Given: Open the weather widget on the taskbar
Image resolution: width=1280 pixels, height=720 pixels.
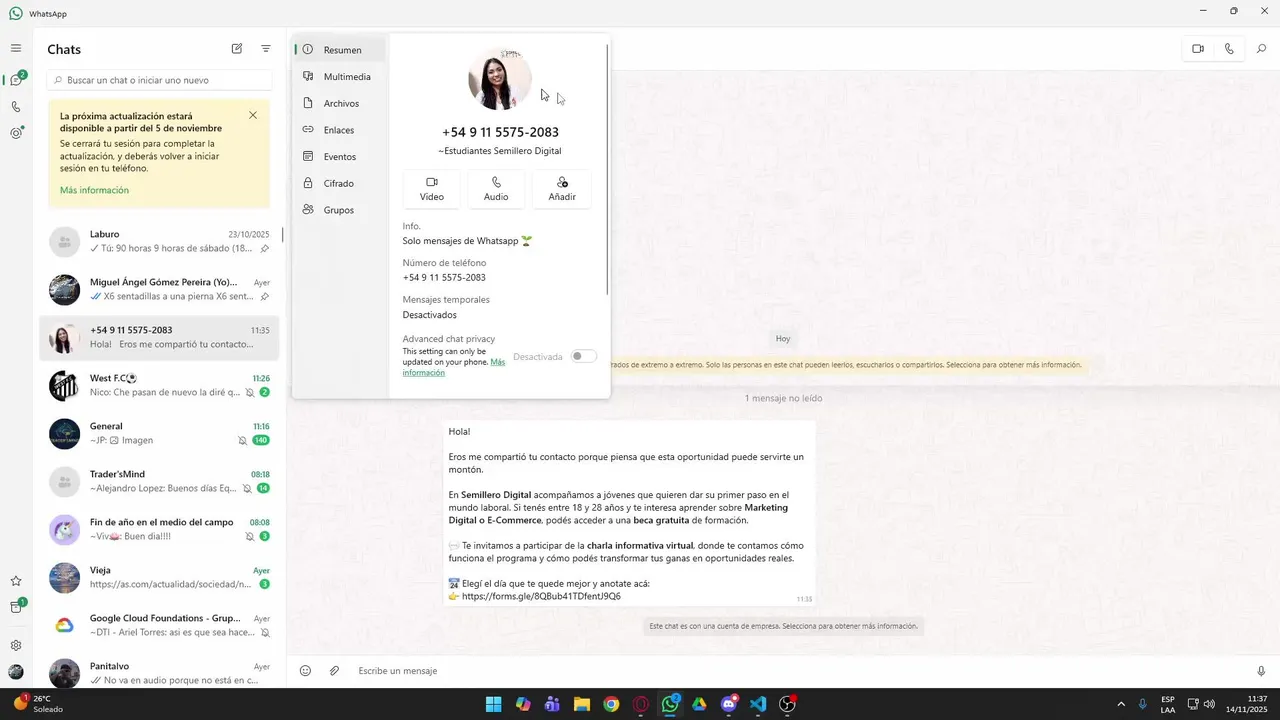Looking at the screenshot, I should [x=38, y=704].
